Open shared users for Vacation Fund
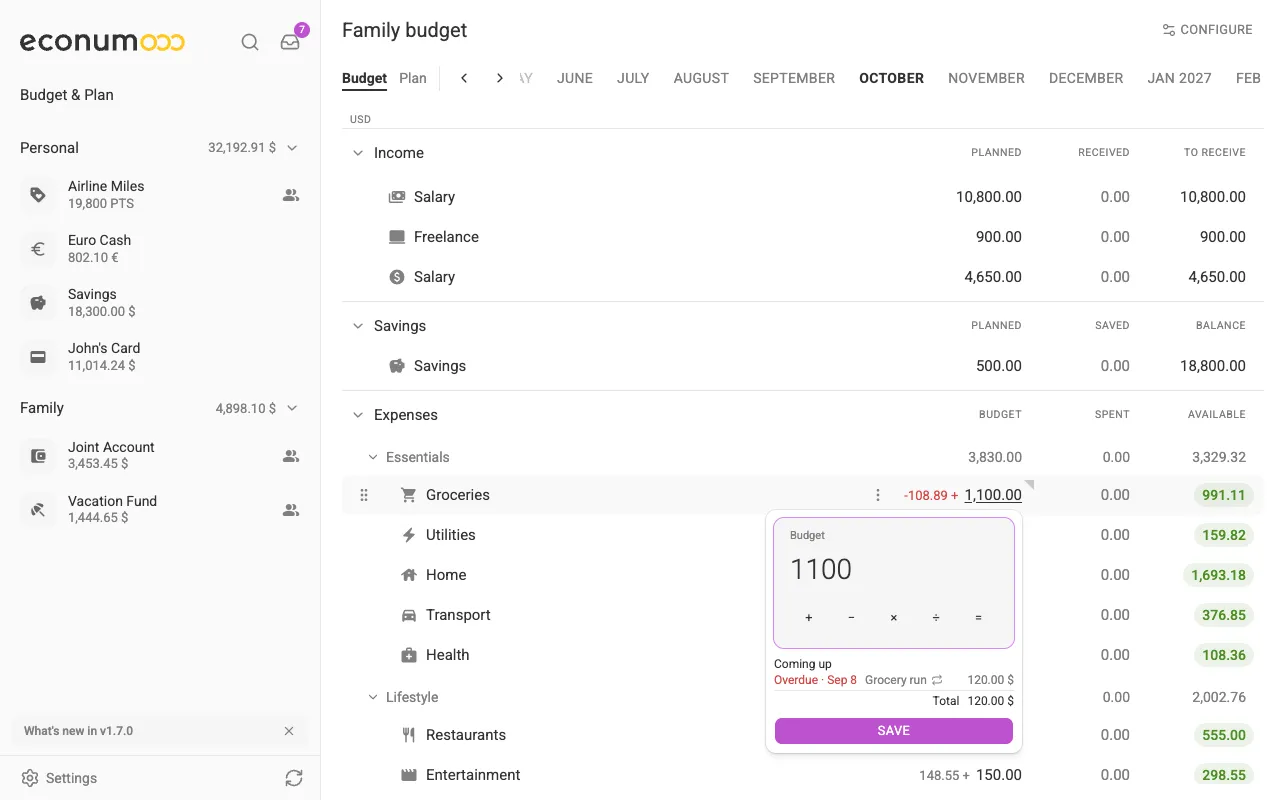The image size is (1280, 800). (x=291, y=510)
